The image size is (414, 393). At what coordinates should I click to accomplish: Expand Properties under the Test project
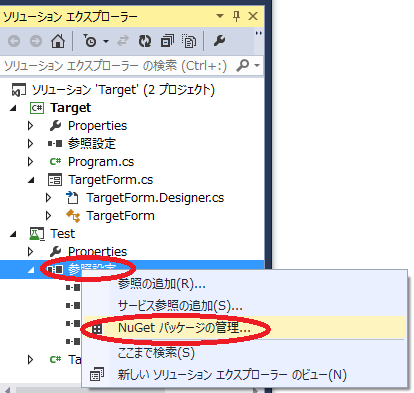31,252
